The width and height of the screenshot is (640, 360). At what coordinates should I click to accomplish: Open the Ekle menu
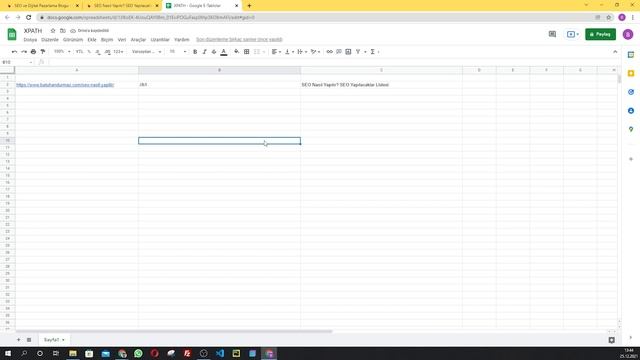click(92, 40)
